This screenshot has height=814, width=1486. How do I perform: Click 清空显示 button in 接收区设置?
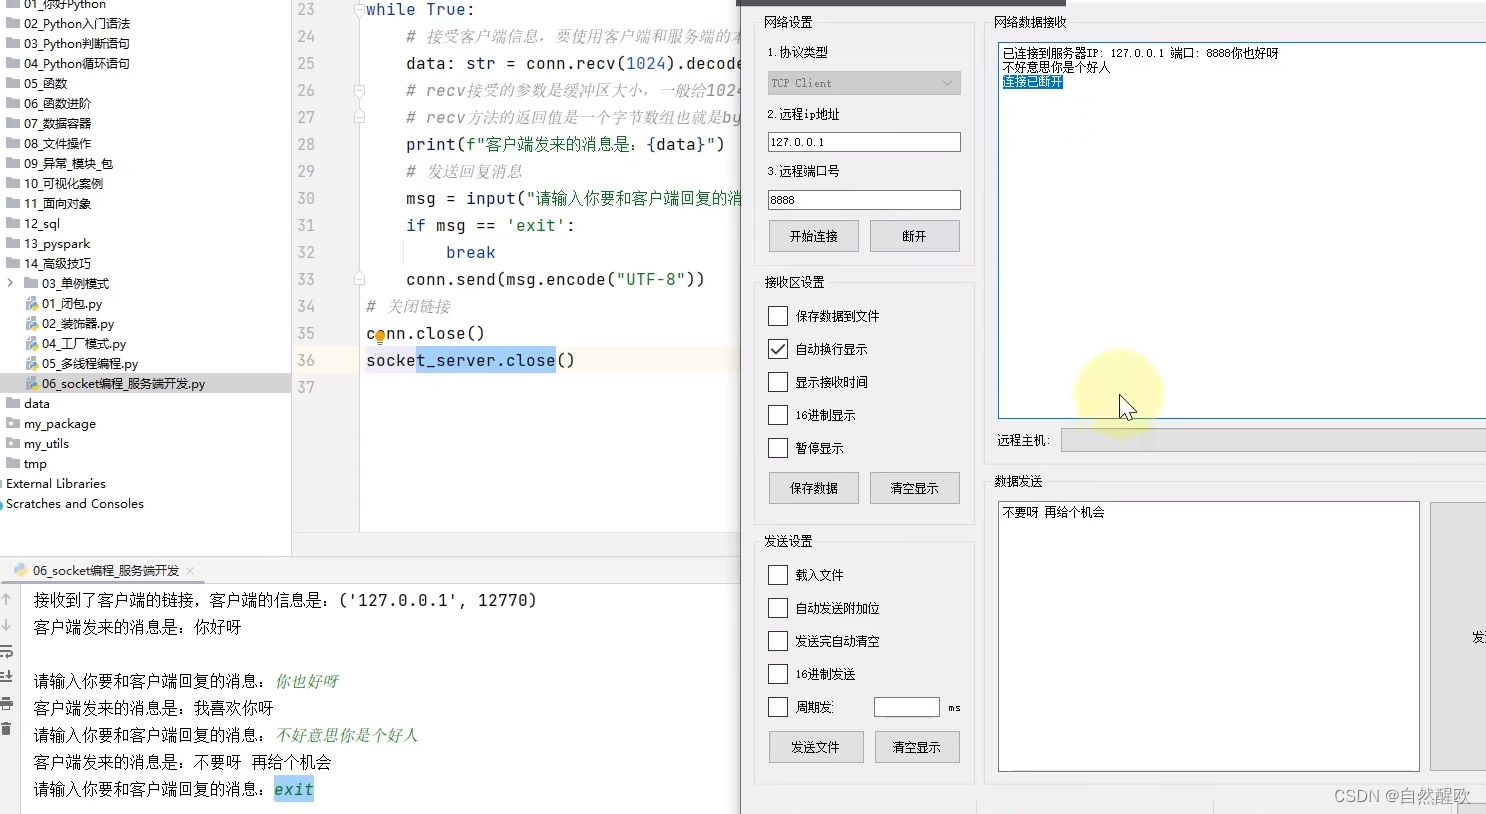[914, 488]
